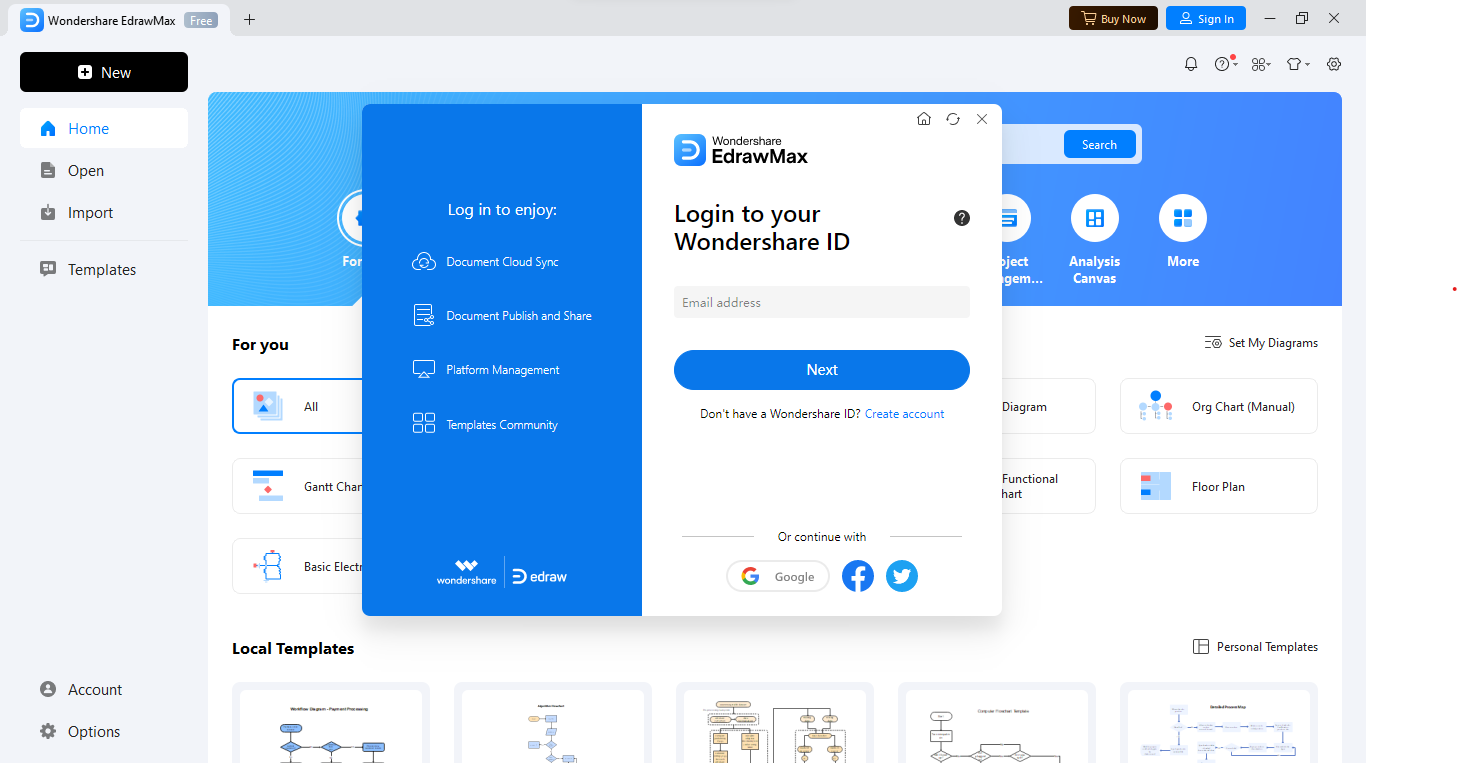1458x763 pixels.
Task: Open the Algorithm Flowchart template thumbnail
Action: [553, 723]
